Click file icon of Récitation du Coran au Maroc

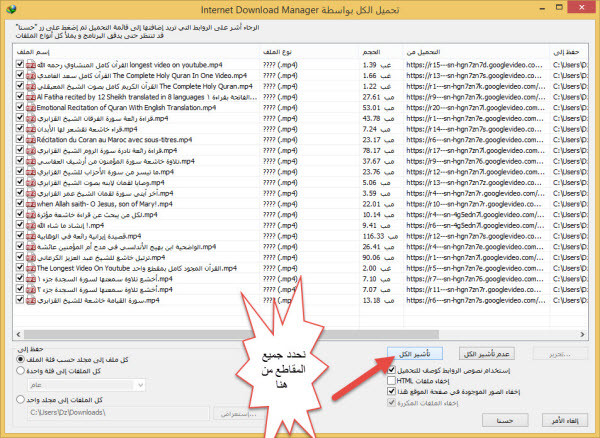[31, 140]
